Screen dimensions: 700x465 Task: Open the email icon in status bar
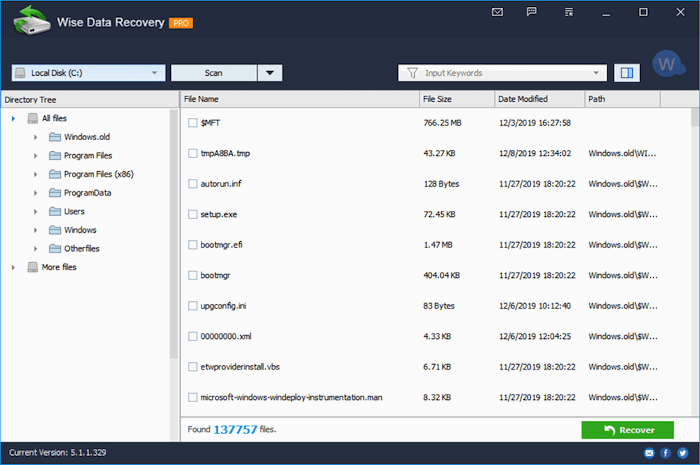coord(649,453)
